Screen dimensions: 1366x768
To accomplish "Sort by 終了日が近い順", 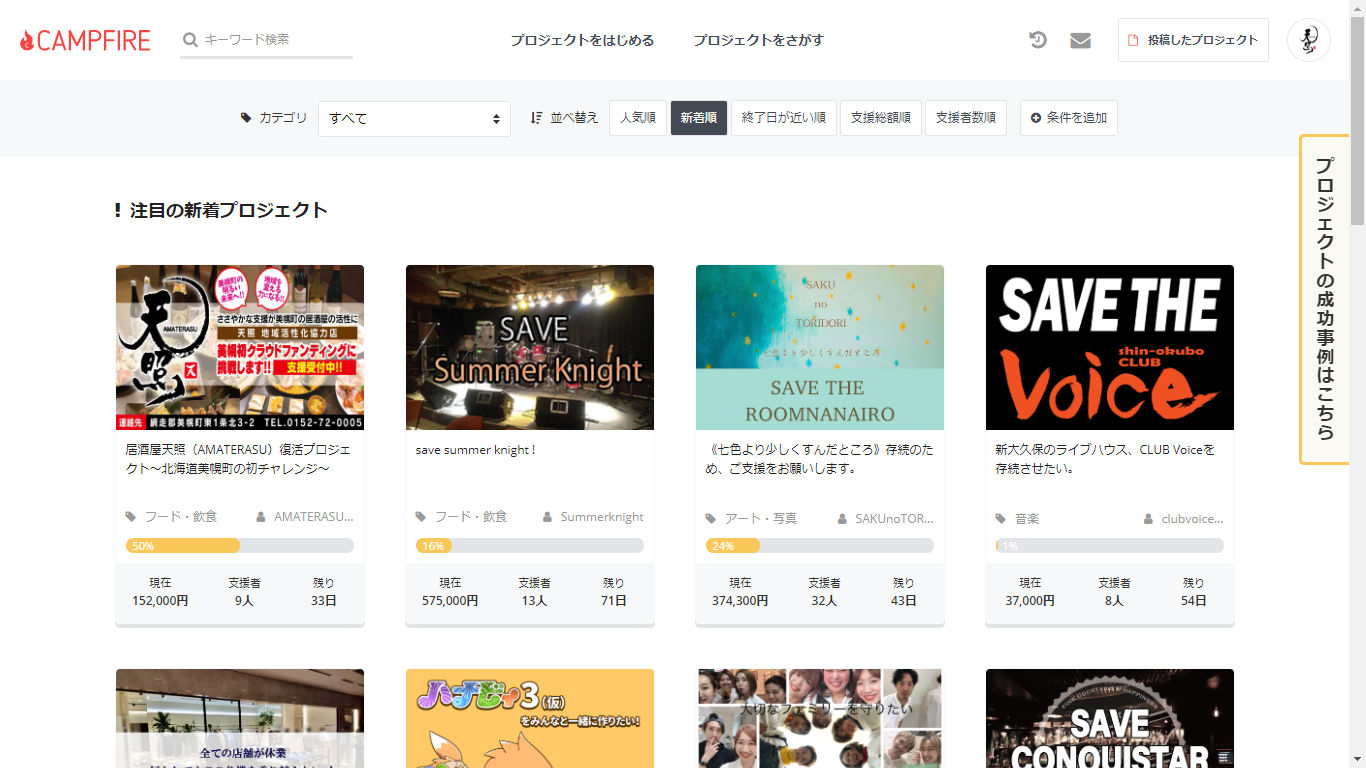I will pyautogui.click(x=783, y=118).
